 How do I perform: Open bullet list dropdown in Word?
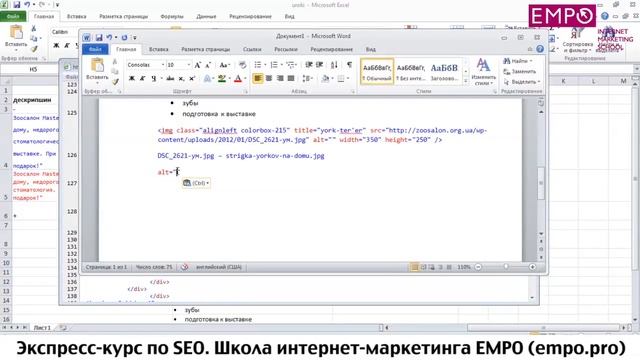point(265,65)
